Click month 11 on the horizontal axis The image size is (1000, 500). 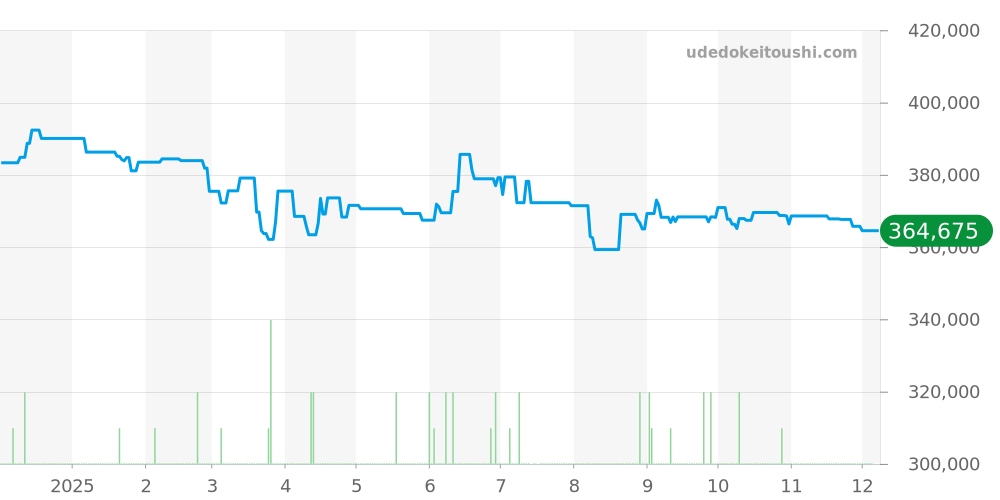tap(791, 486)
